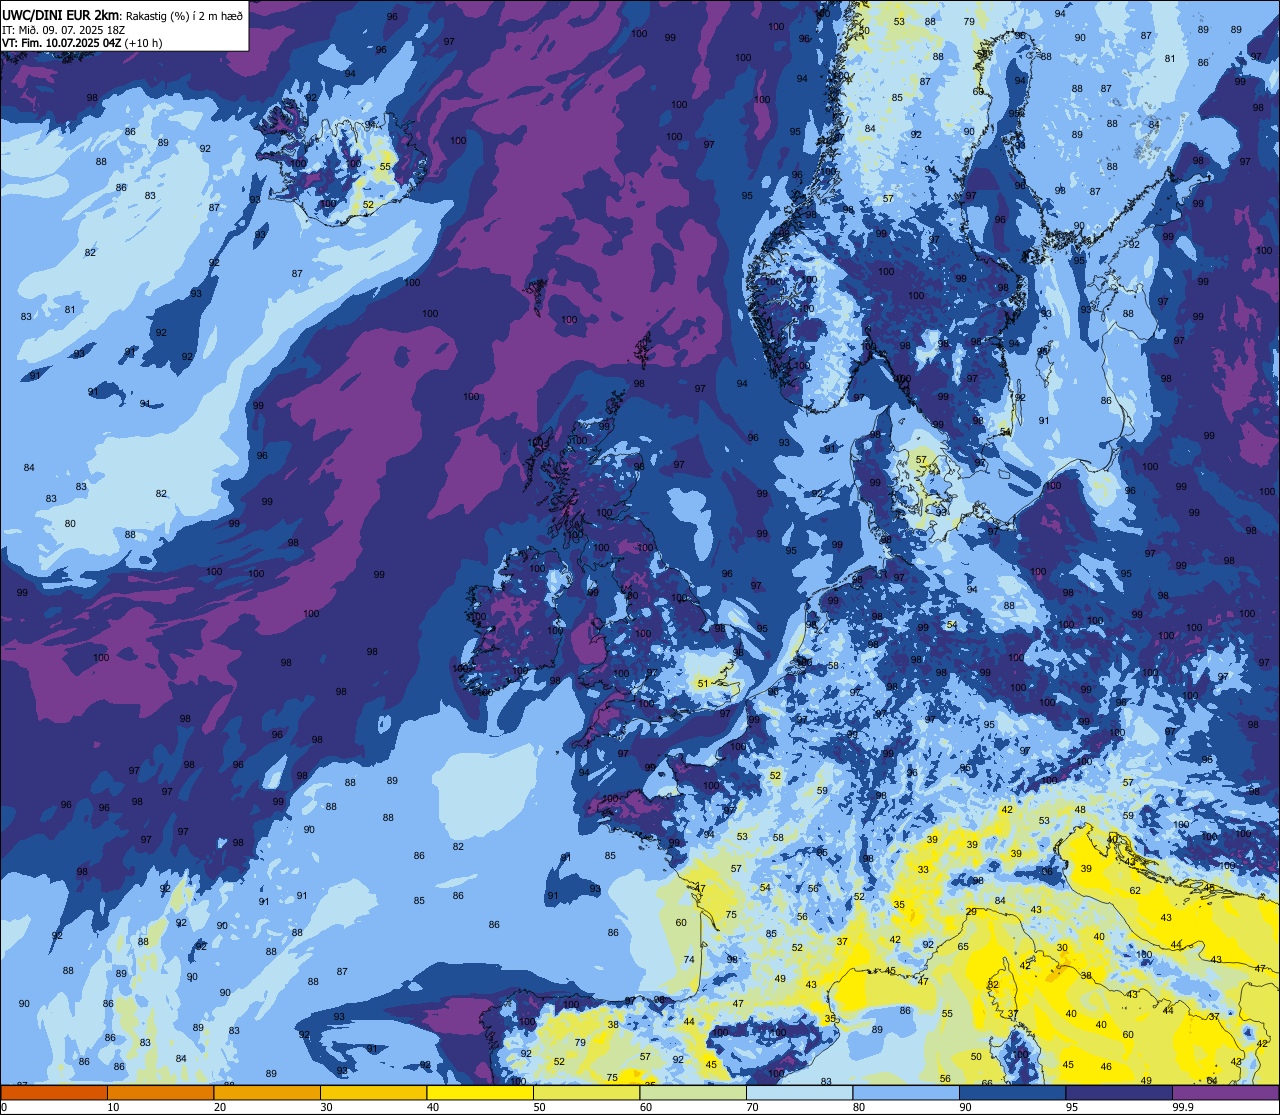Click the humidity value '30' over central Italy
Viewport: 1280px width, 1115px height.
(1062, 947)
